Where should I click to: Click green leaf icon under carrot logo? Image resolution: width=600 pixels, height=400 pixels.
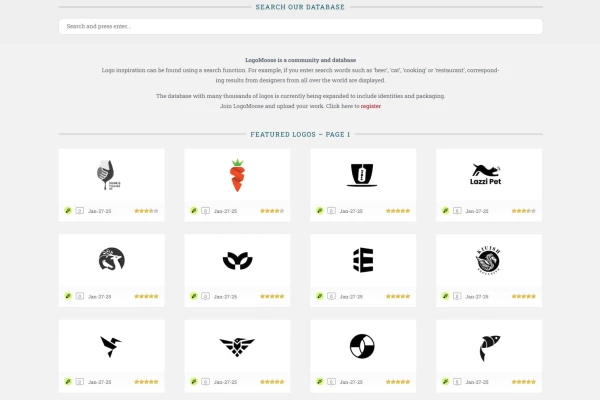[194, 211]
